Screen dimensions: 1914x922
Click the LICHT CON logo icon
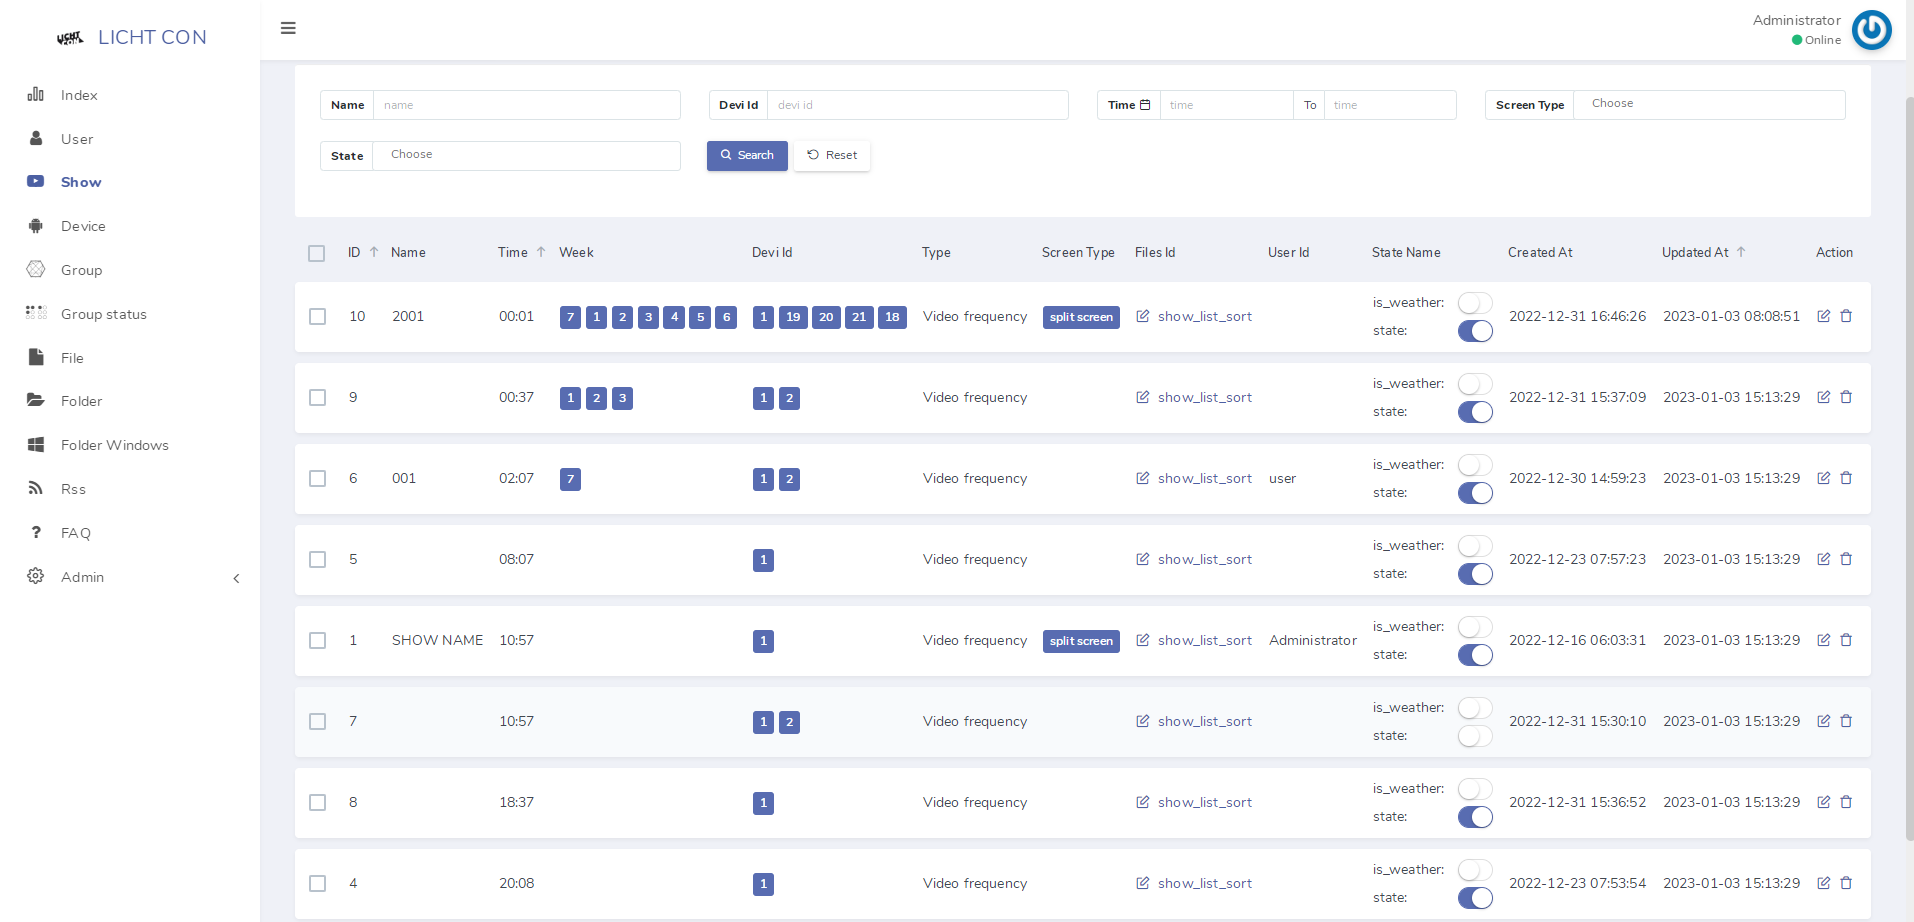click(70, 38)
